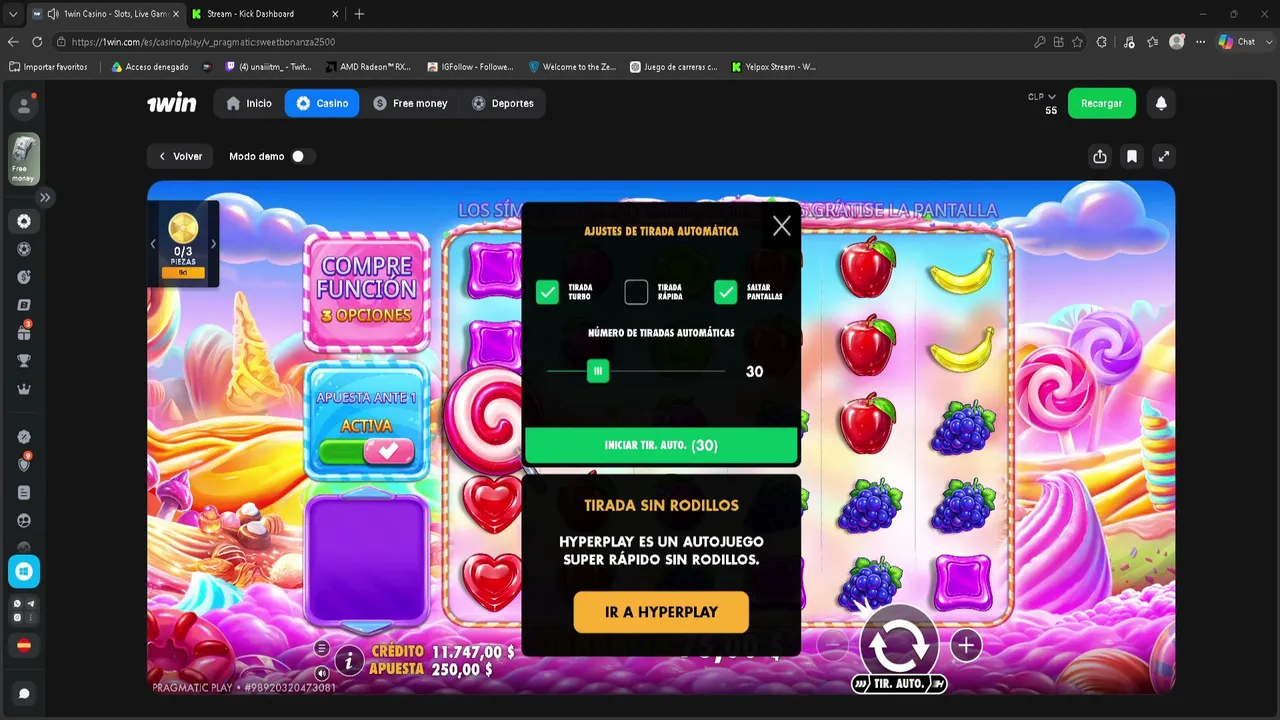The width and height of the screenshot is (1280, 720).
Task: Click the green Recargar button
Action: 1101,103
